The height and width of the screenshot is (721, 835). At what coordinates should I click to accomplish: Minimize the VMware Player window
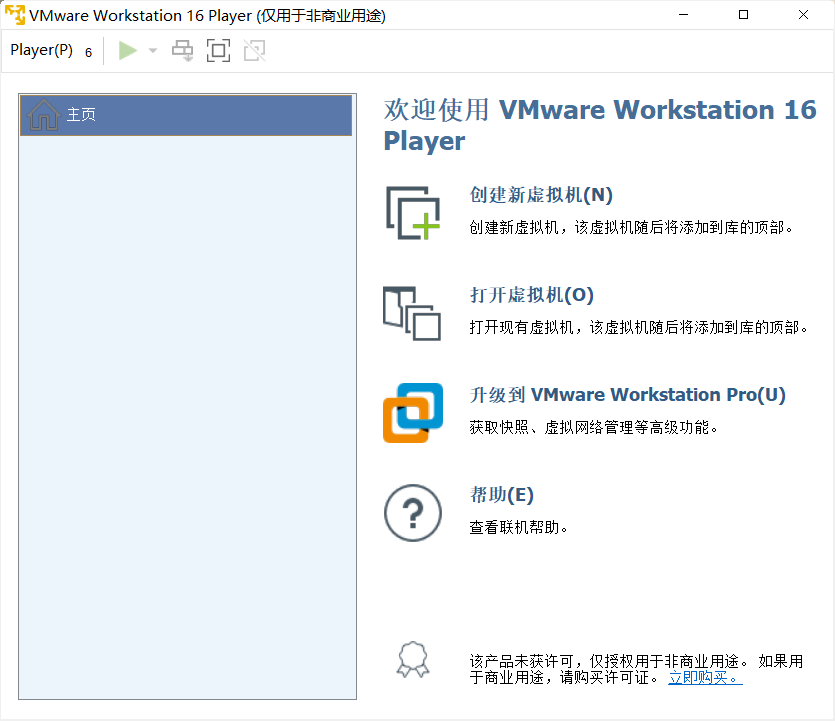click(684, 15)
